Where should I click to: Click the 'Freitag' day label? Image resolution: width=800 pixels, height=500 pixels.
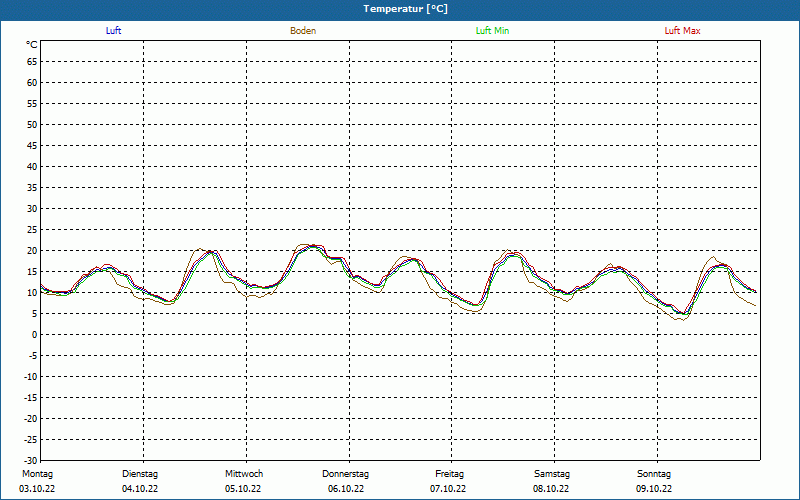coord(449,474)
